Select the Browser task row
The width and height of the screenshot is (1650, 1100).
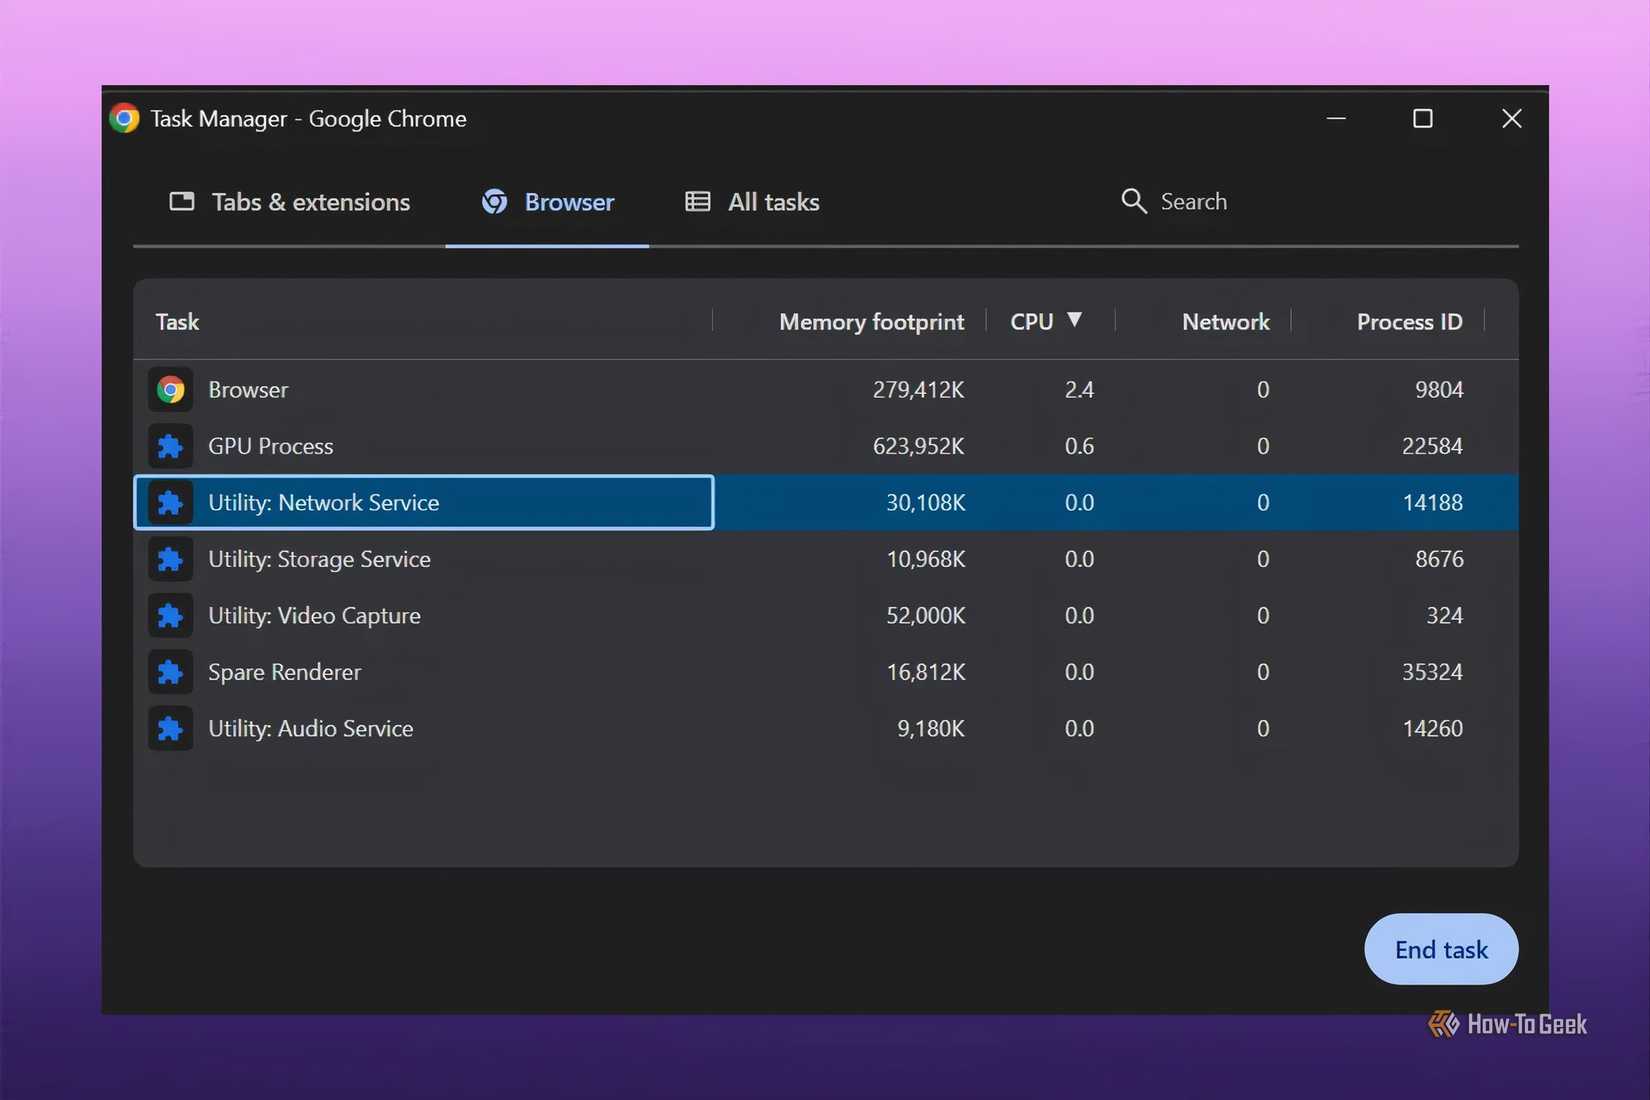826,389
